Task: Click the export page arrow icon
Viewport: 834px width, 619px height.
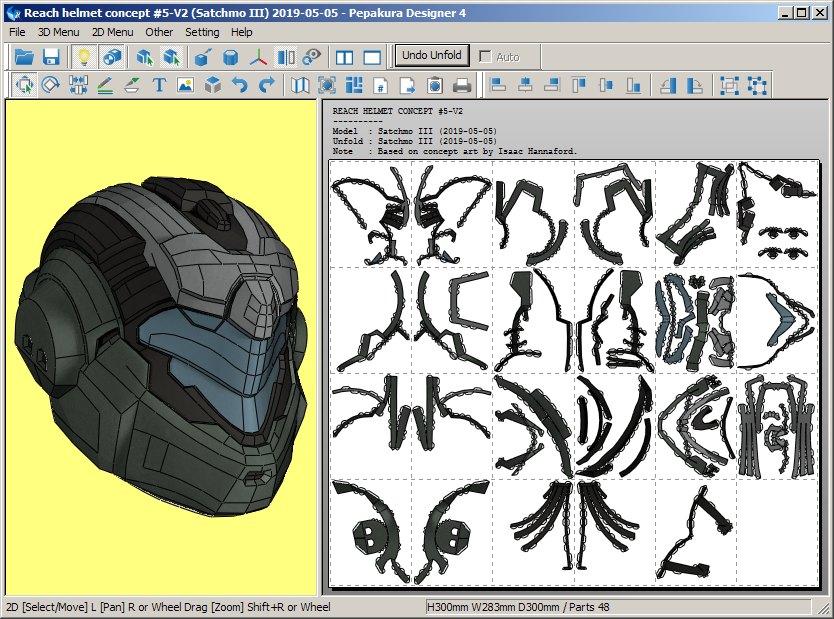Action: 408,85
